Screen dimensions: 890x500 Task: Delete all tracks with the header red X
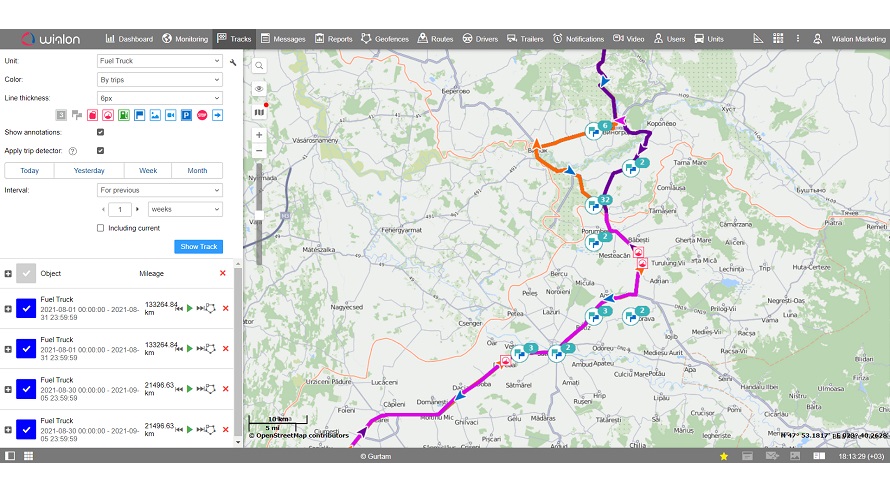tap(222, 273)
